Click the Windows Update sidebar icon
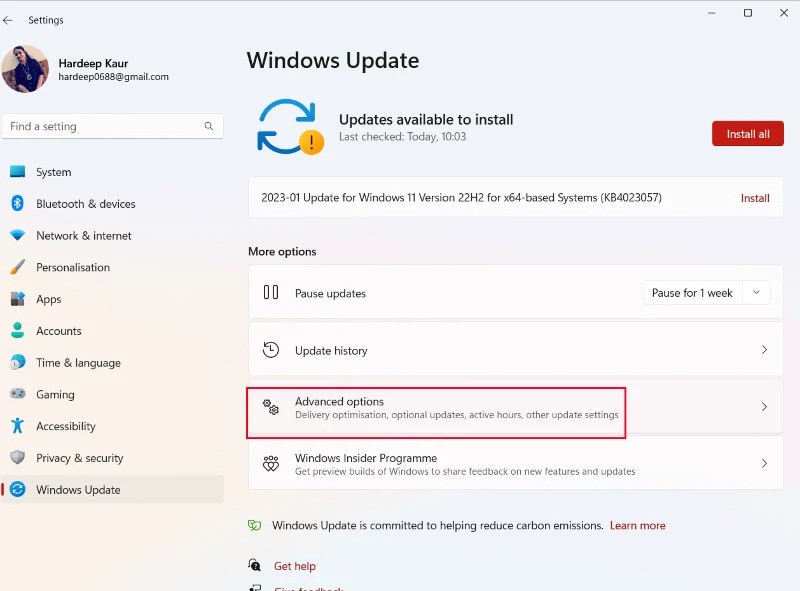Screen dimensions: 800x591 (x=17, y=489)
